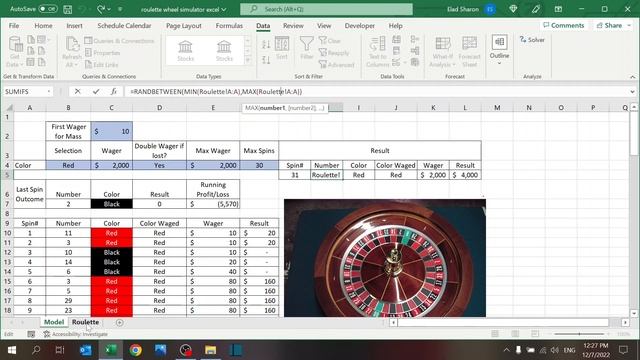The width and height of the screenshot is (640, 360).
Task: Click Text to Columns icon
Action: (x=378, y=51)
